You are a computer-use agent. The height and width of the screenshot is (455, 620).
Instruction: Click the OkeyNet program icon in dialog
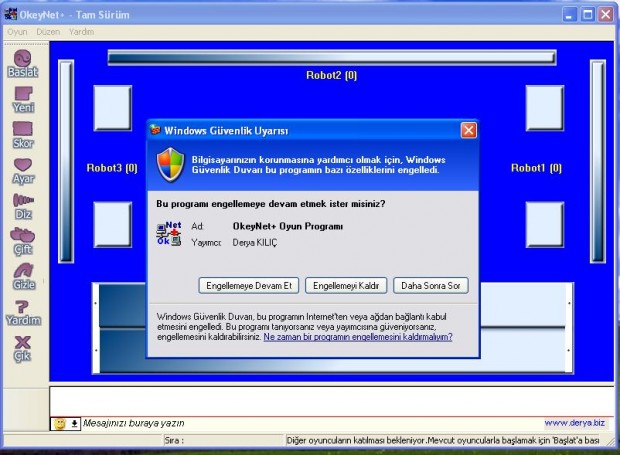169,234
